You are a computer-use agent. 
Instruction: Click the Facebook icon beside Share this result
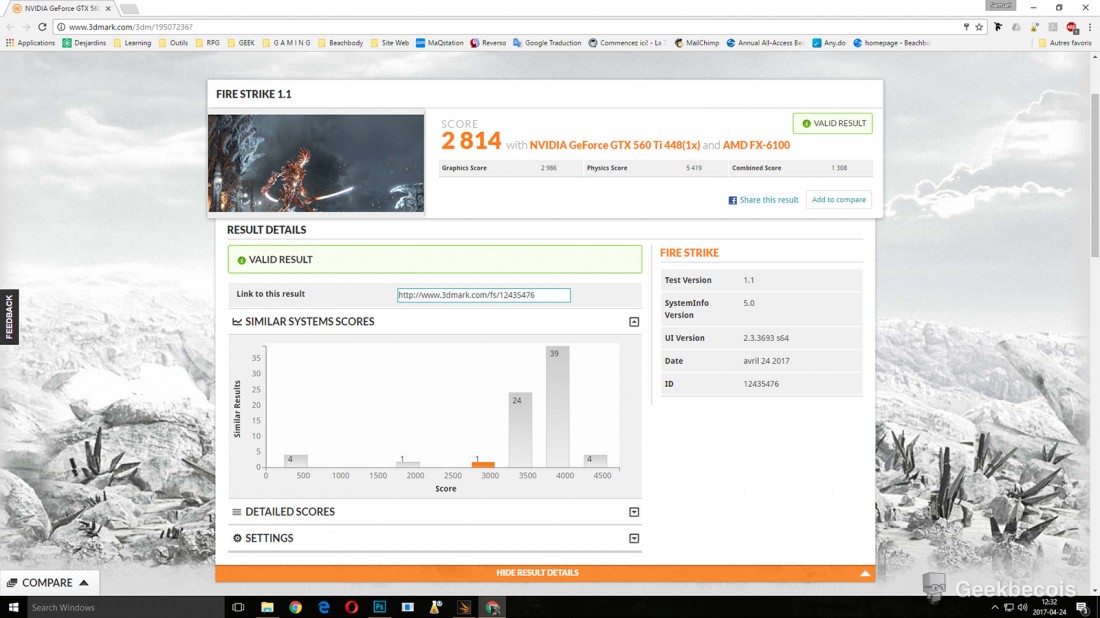[733, 200]
